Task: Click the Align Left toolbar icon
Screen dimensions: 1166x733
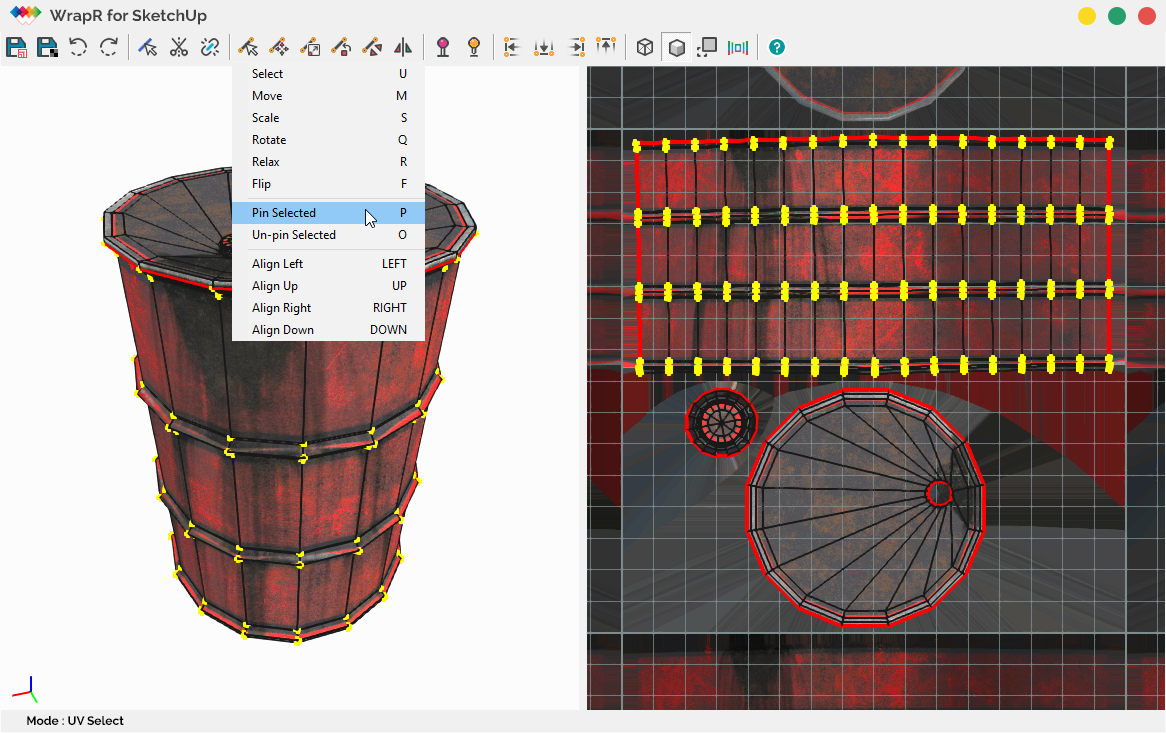Action: click(512, 46)
